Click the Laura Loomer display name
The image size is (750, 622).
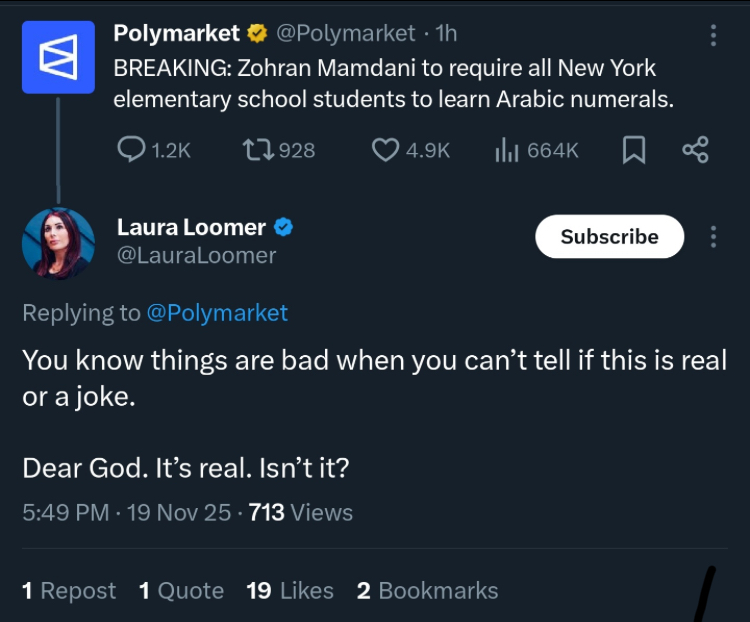(x=191, y=228)
